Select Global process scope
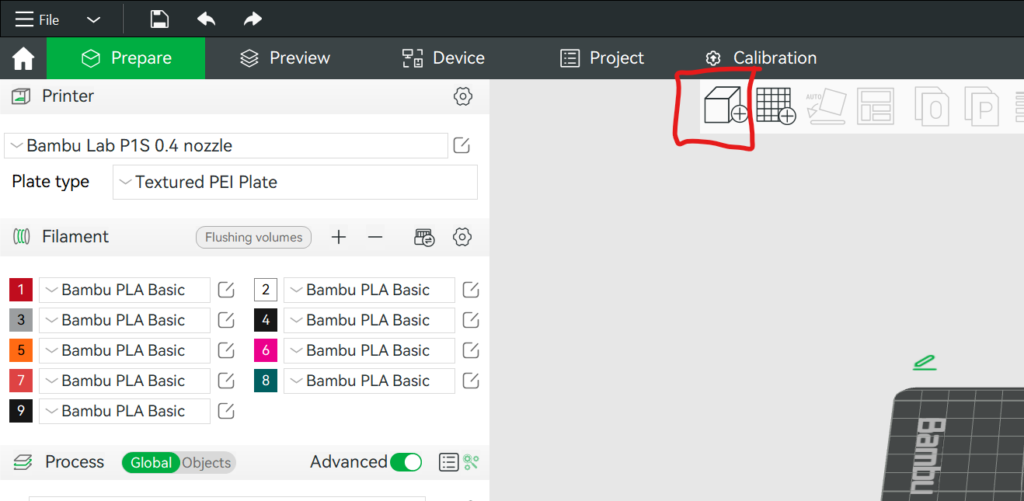 pos(151,462)
